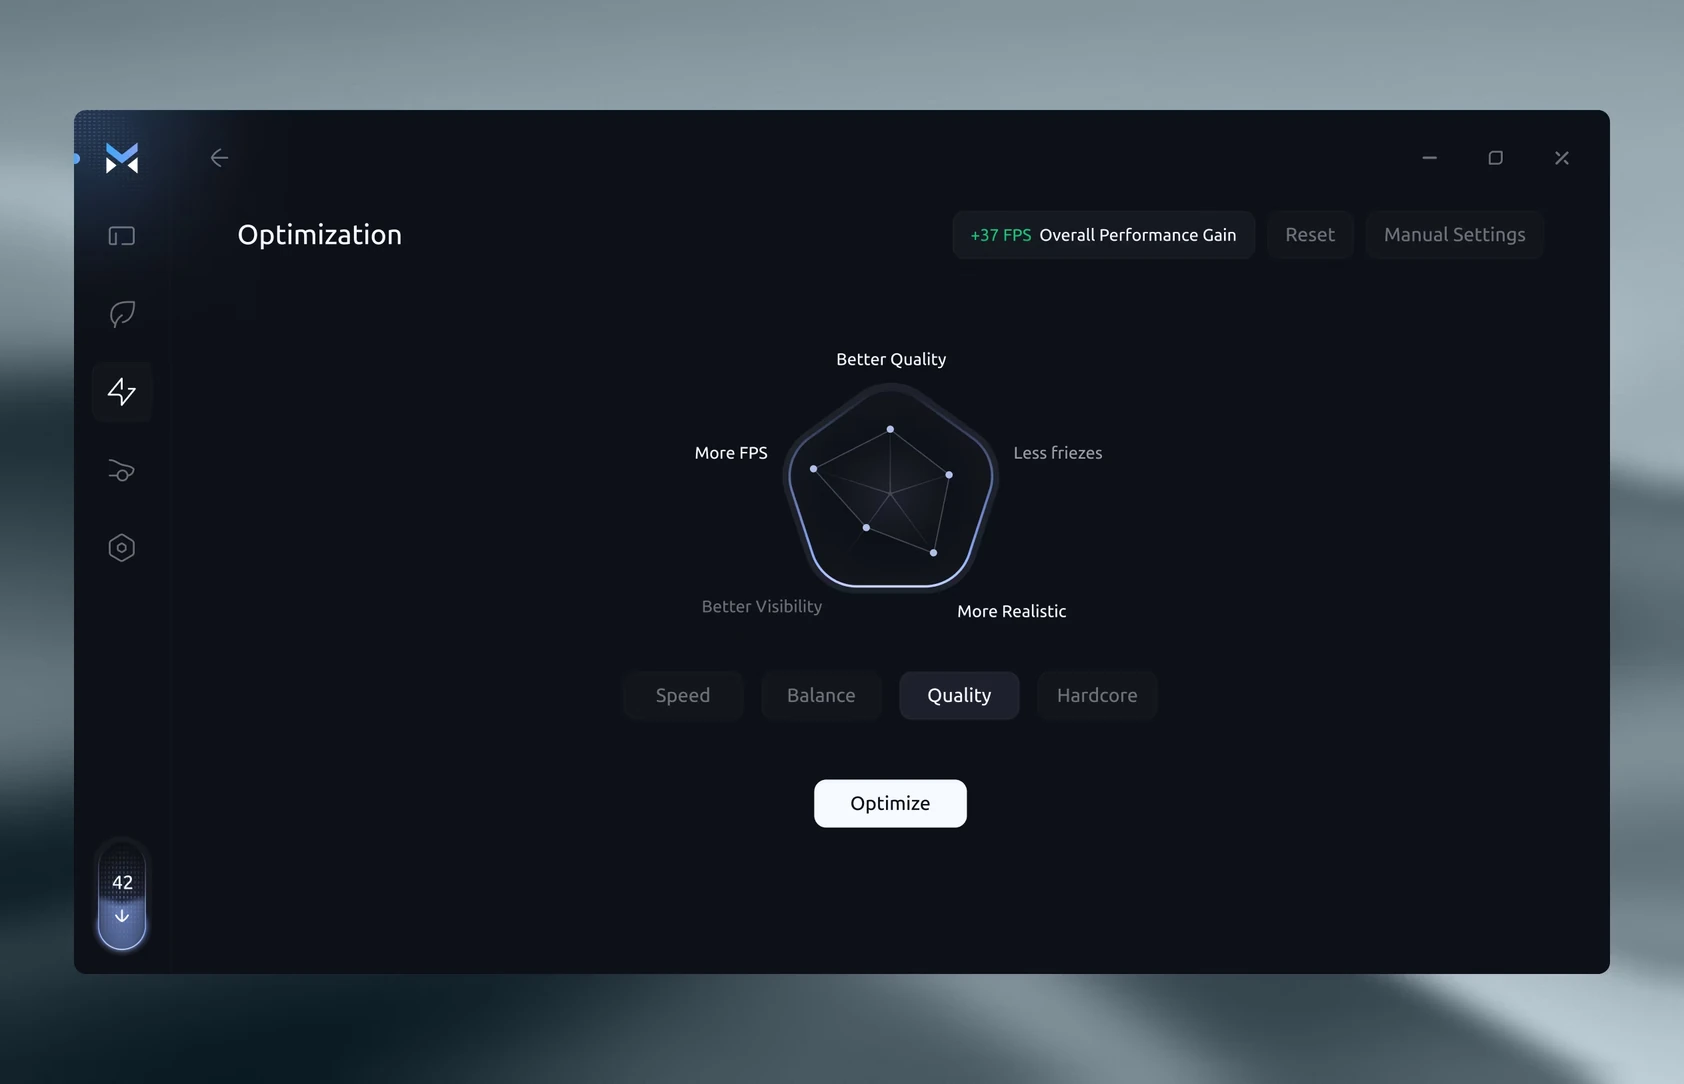1684x1084 pixels.
Task: Open the wind-shaped sidebar icon
Action: [x=122, y=470]
